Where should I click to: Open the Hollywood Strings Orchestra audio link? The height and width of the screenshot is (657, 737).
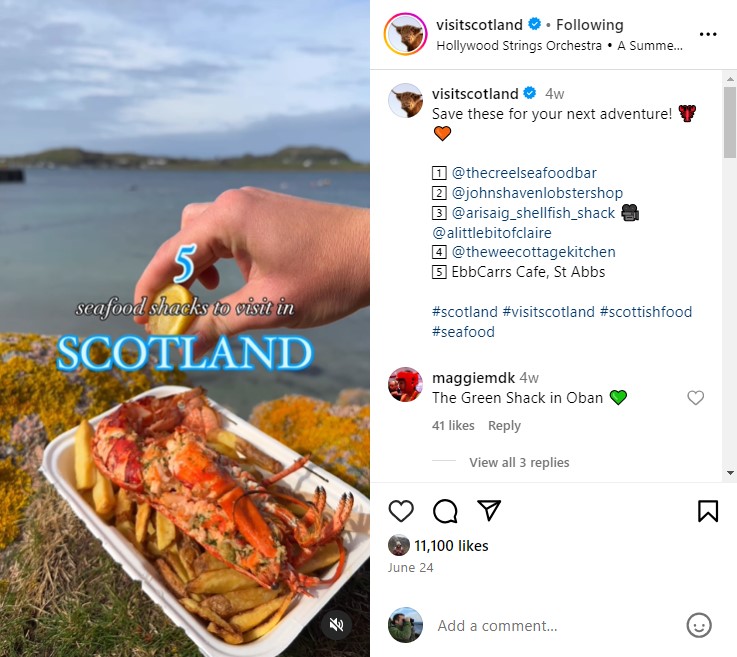click(519, 46)
